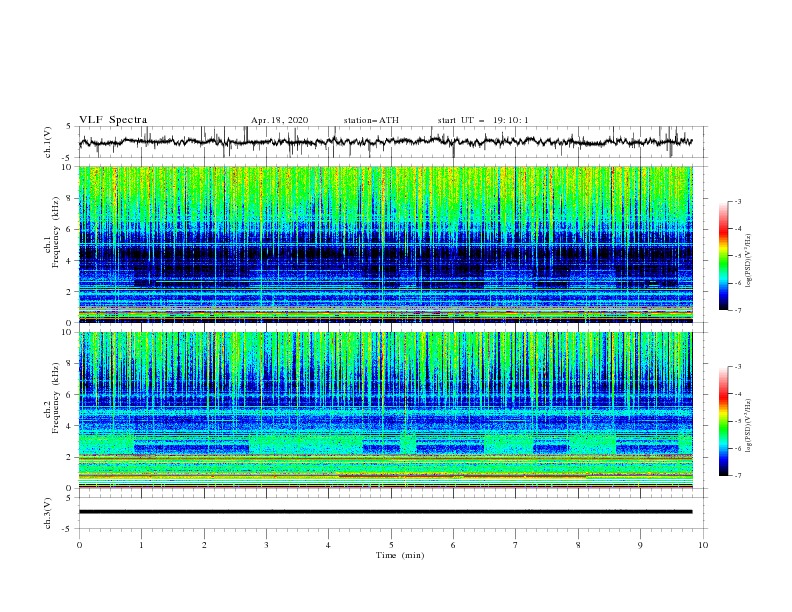Click the time axis tick label '5'
792x612 pixels.
pos(391,545)
